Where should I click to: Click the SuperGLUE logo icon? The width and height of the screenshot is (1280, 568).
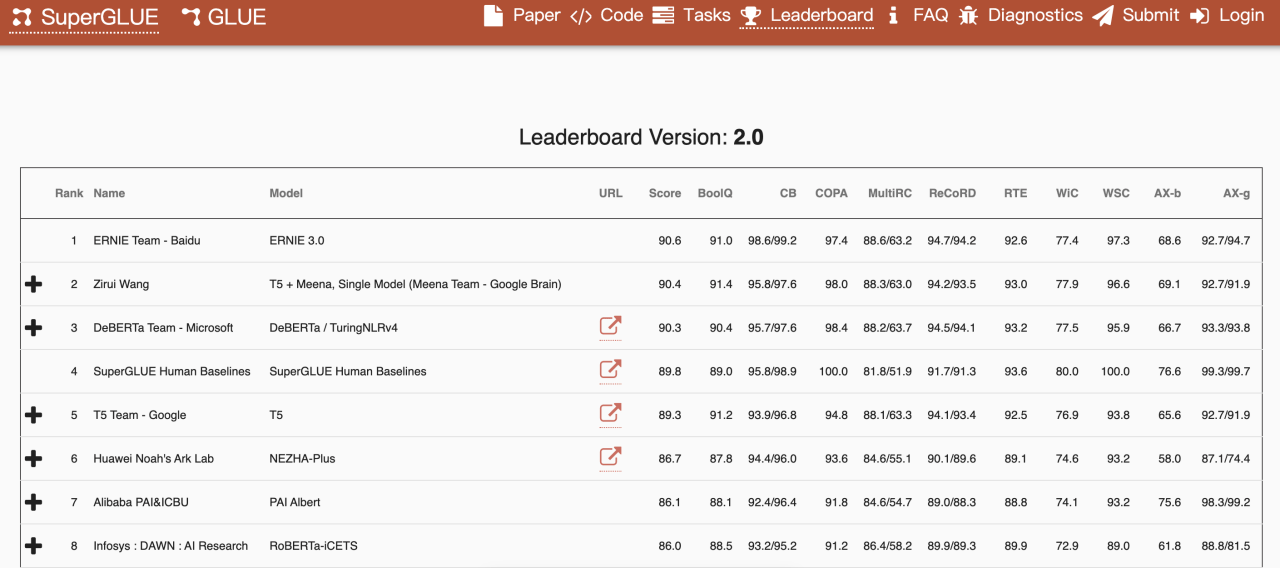point(21,17)
